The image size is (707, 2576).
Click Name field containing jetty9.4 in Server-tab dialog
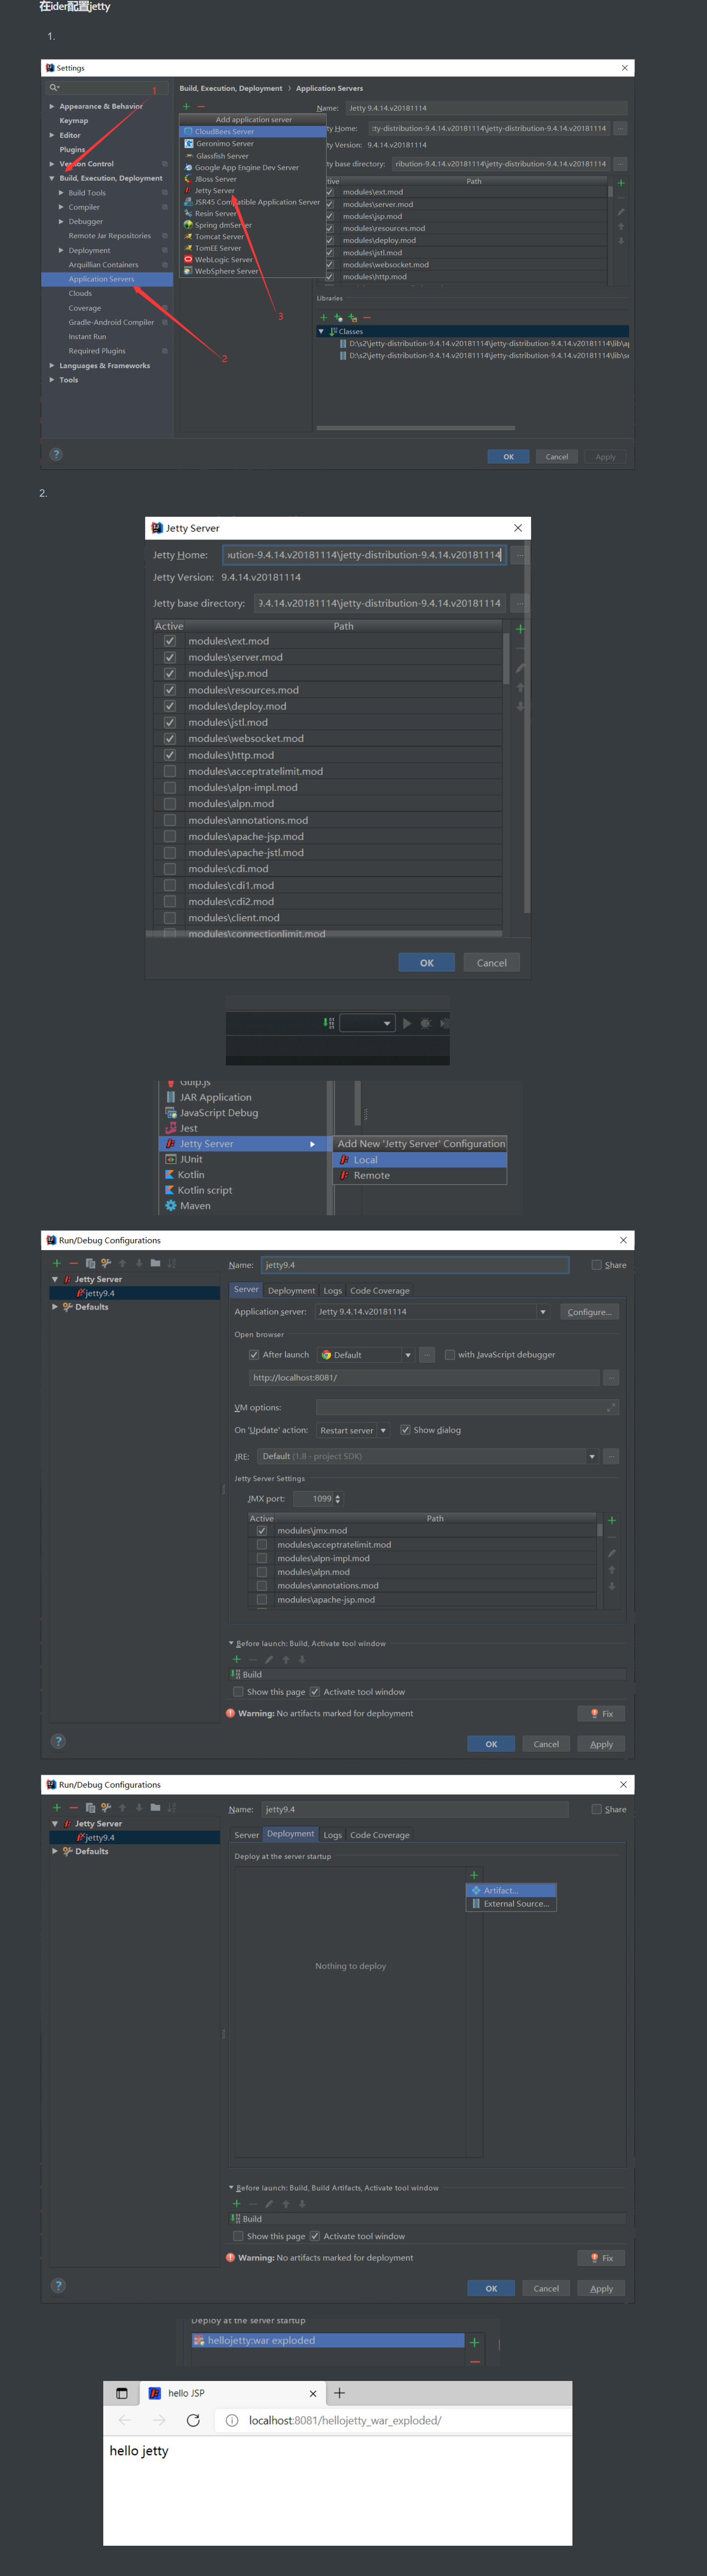click(x=415, y=1265)
